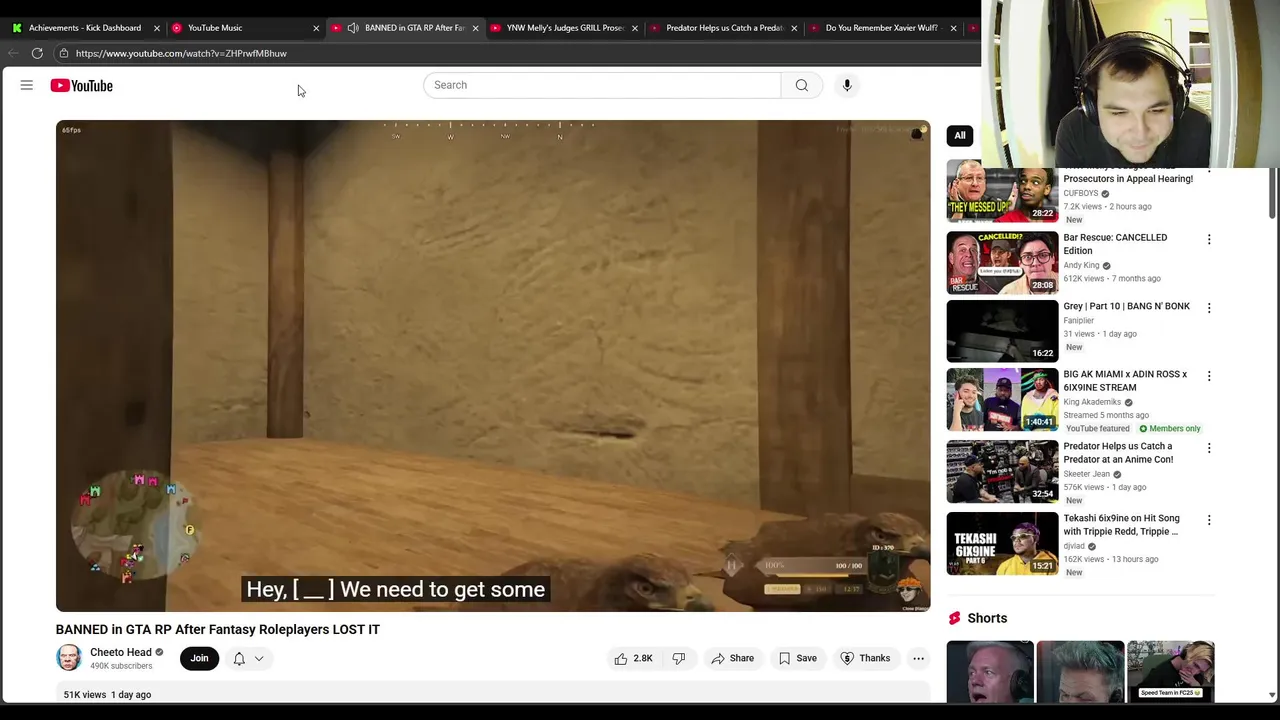Click the 51K views 1 day ago text
The height and width of the screenshot is (720, 1280).
click(x=107, y=694)
